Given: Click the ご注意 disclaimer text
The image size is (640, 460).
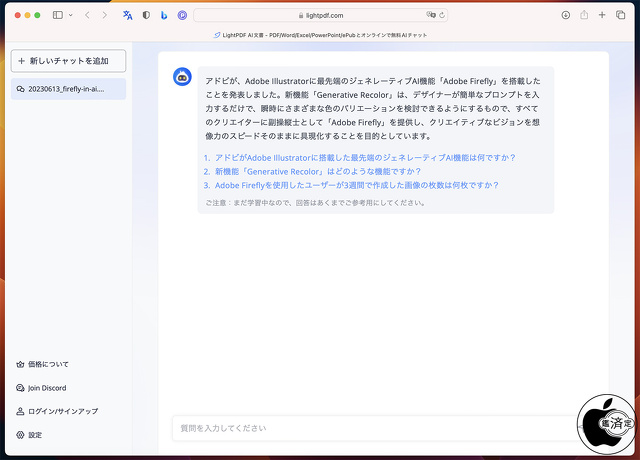Looking at the screenshot, I should tap(316, 203).
